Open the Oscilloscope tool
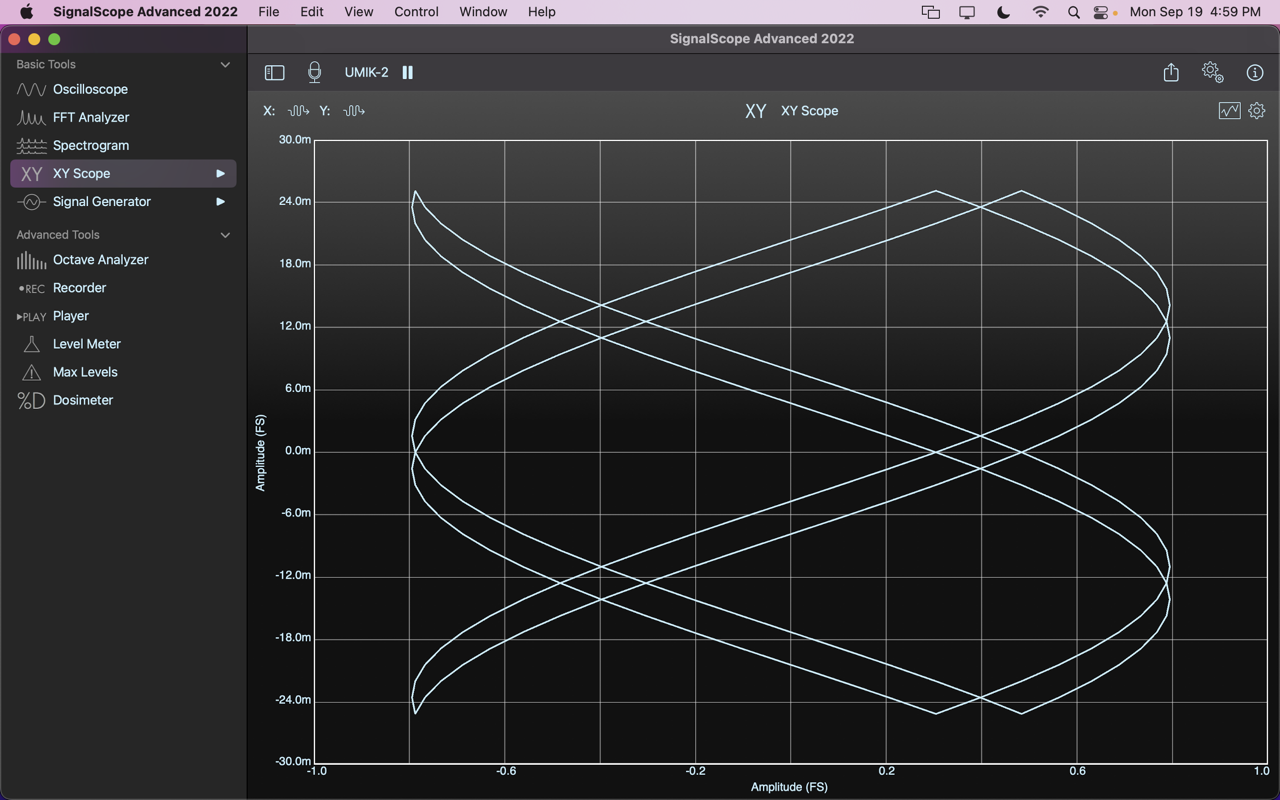The height and width of the screenshot is (800, 1280). (123, 89)
